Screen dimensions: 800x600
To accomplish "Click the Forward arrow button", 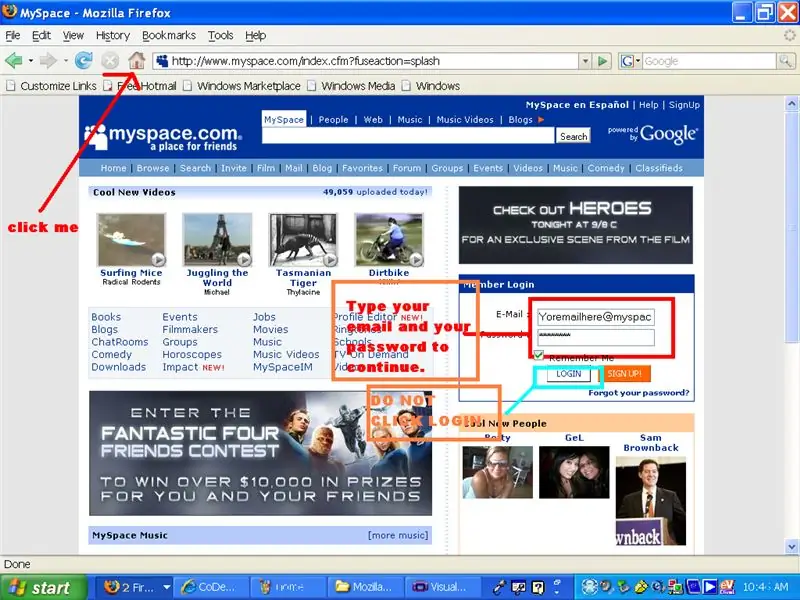I will coord(48,61).
